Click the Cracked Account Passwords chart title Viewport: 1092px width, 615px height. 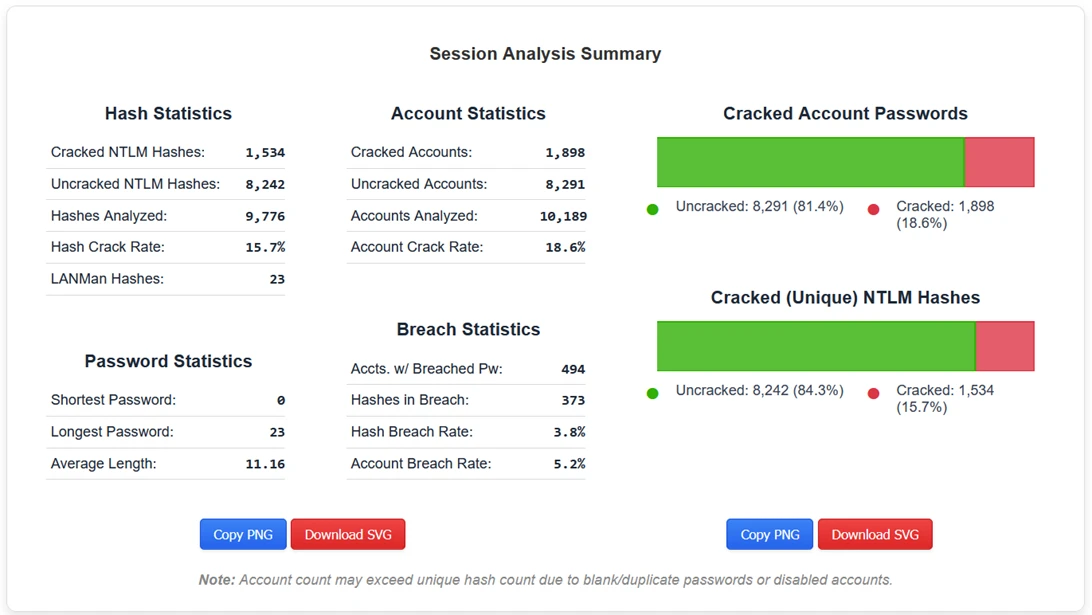coord(845,113)
